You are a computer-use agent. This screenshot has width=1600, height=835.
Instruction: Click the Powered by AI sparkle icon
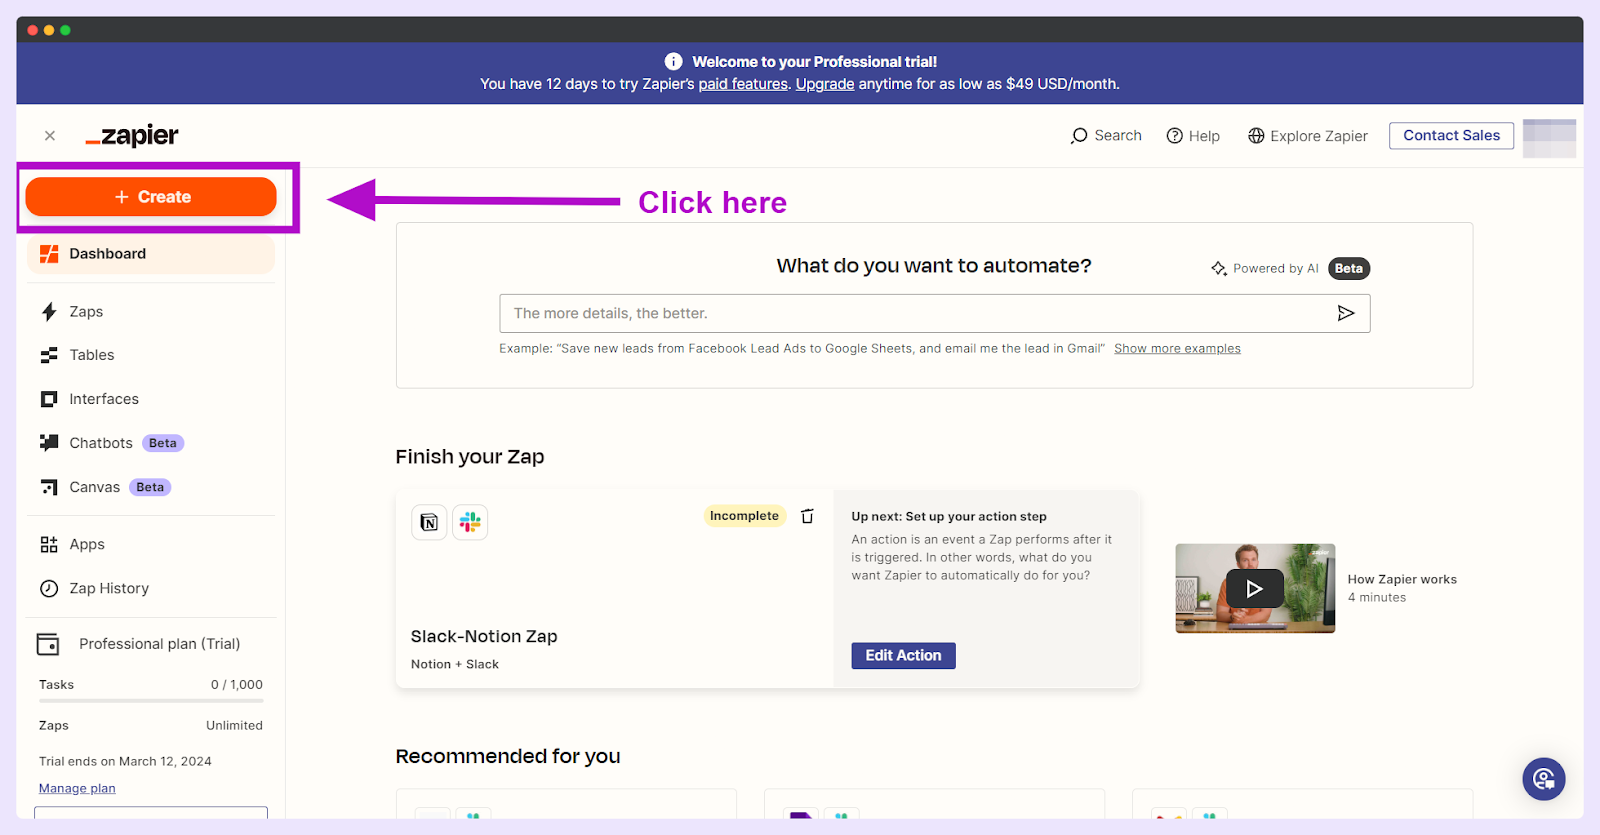coord(1219,268)
